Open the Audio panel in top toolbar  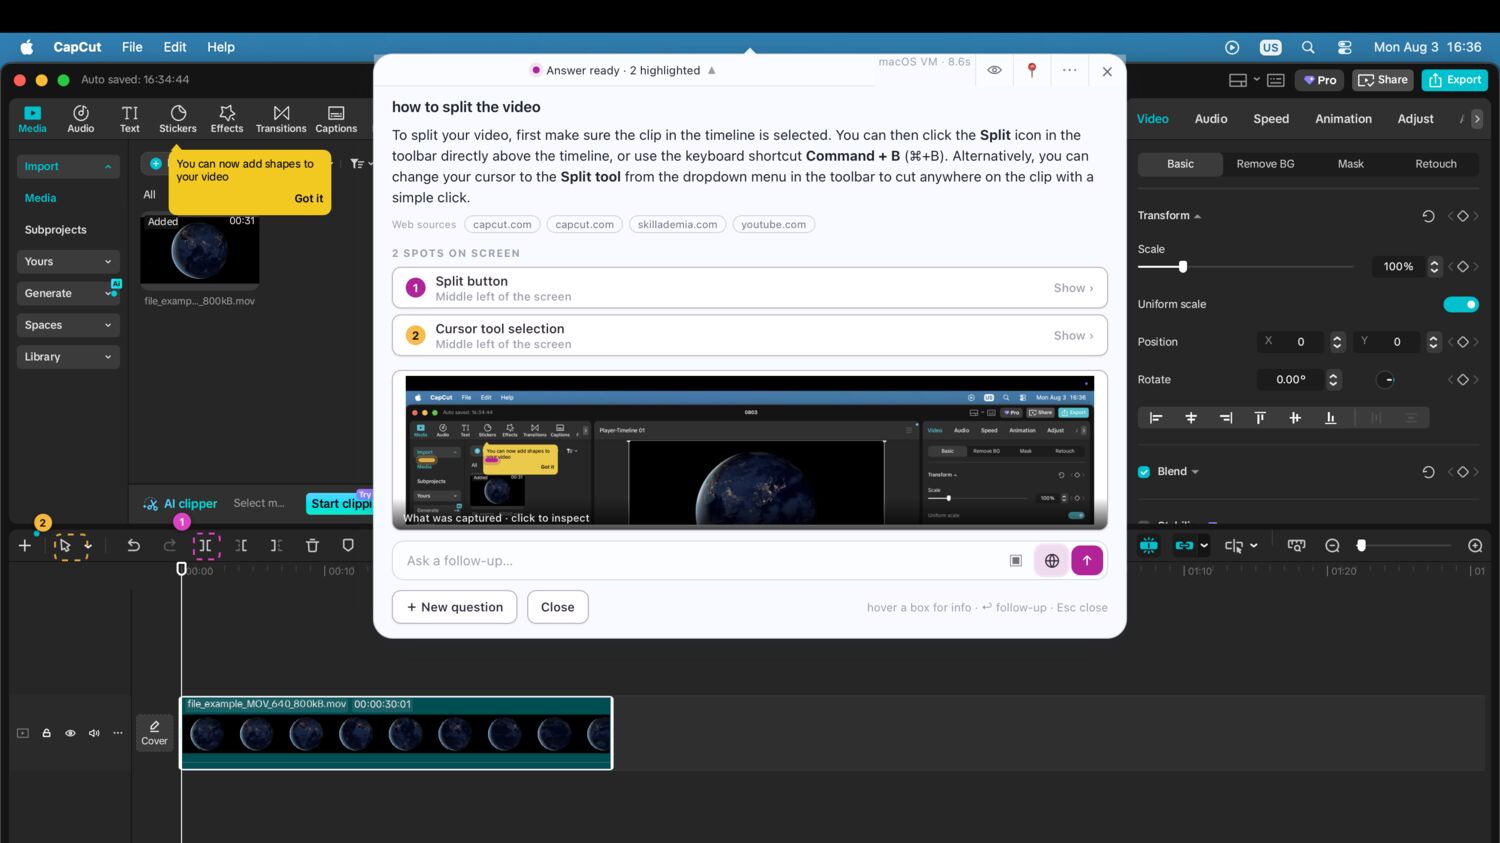pyautogui.click(x=81, y=119)
